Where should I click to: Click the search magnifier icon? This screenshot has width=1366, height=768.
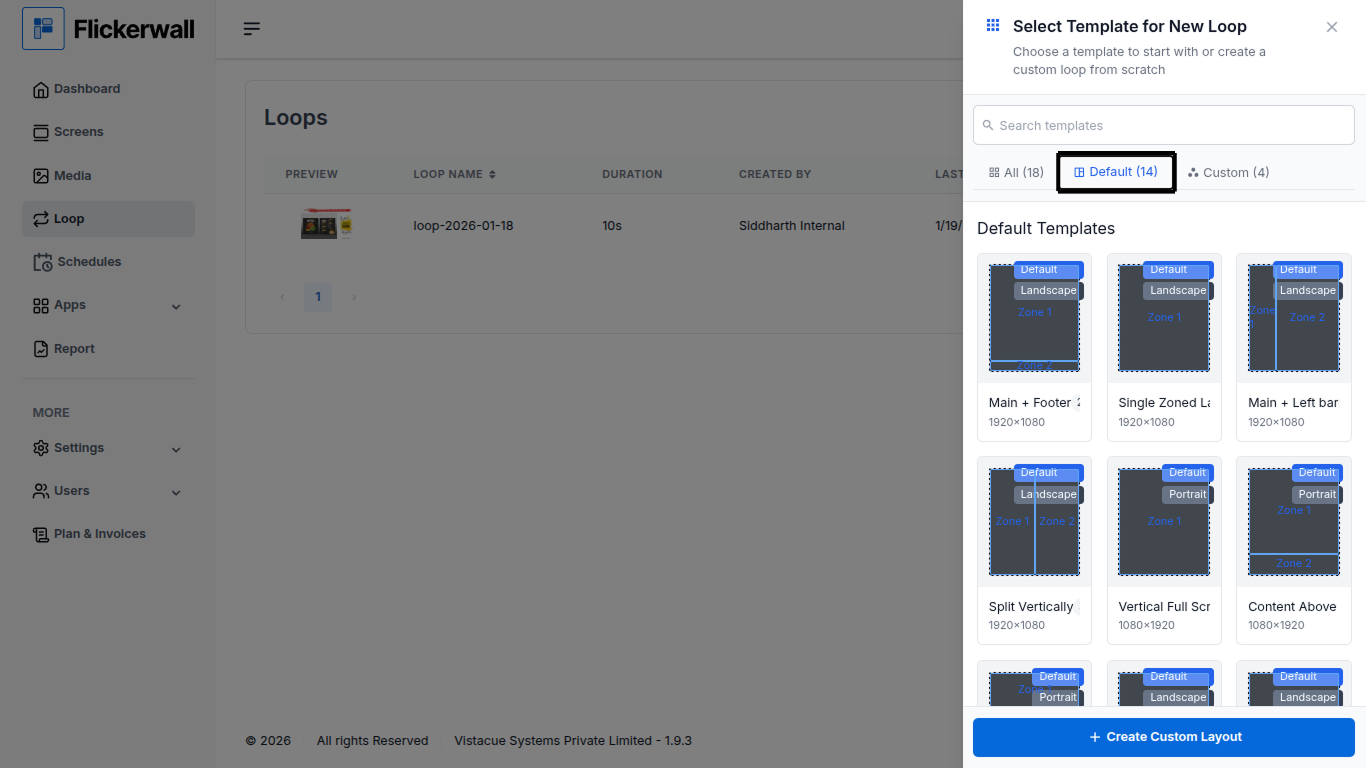988,126
